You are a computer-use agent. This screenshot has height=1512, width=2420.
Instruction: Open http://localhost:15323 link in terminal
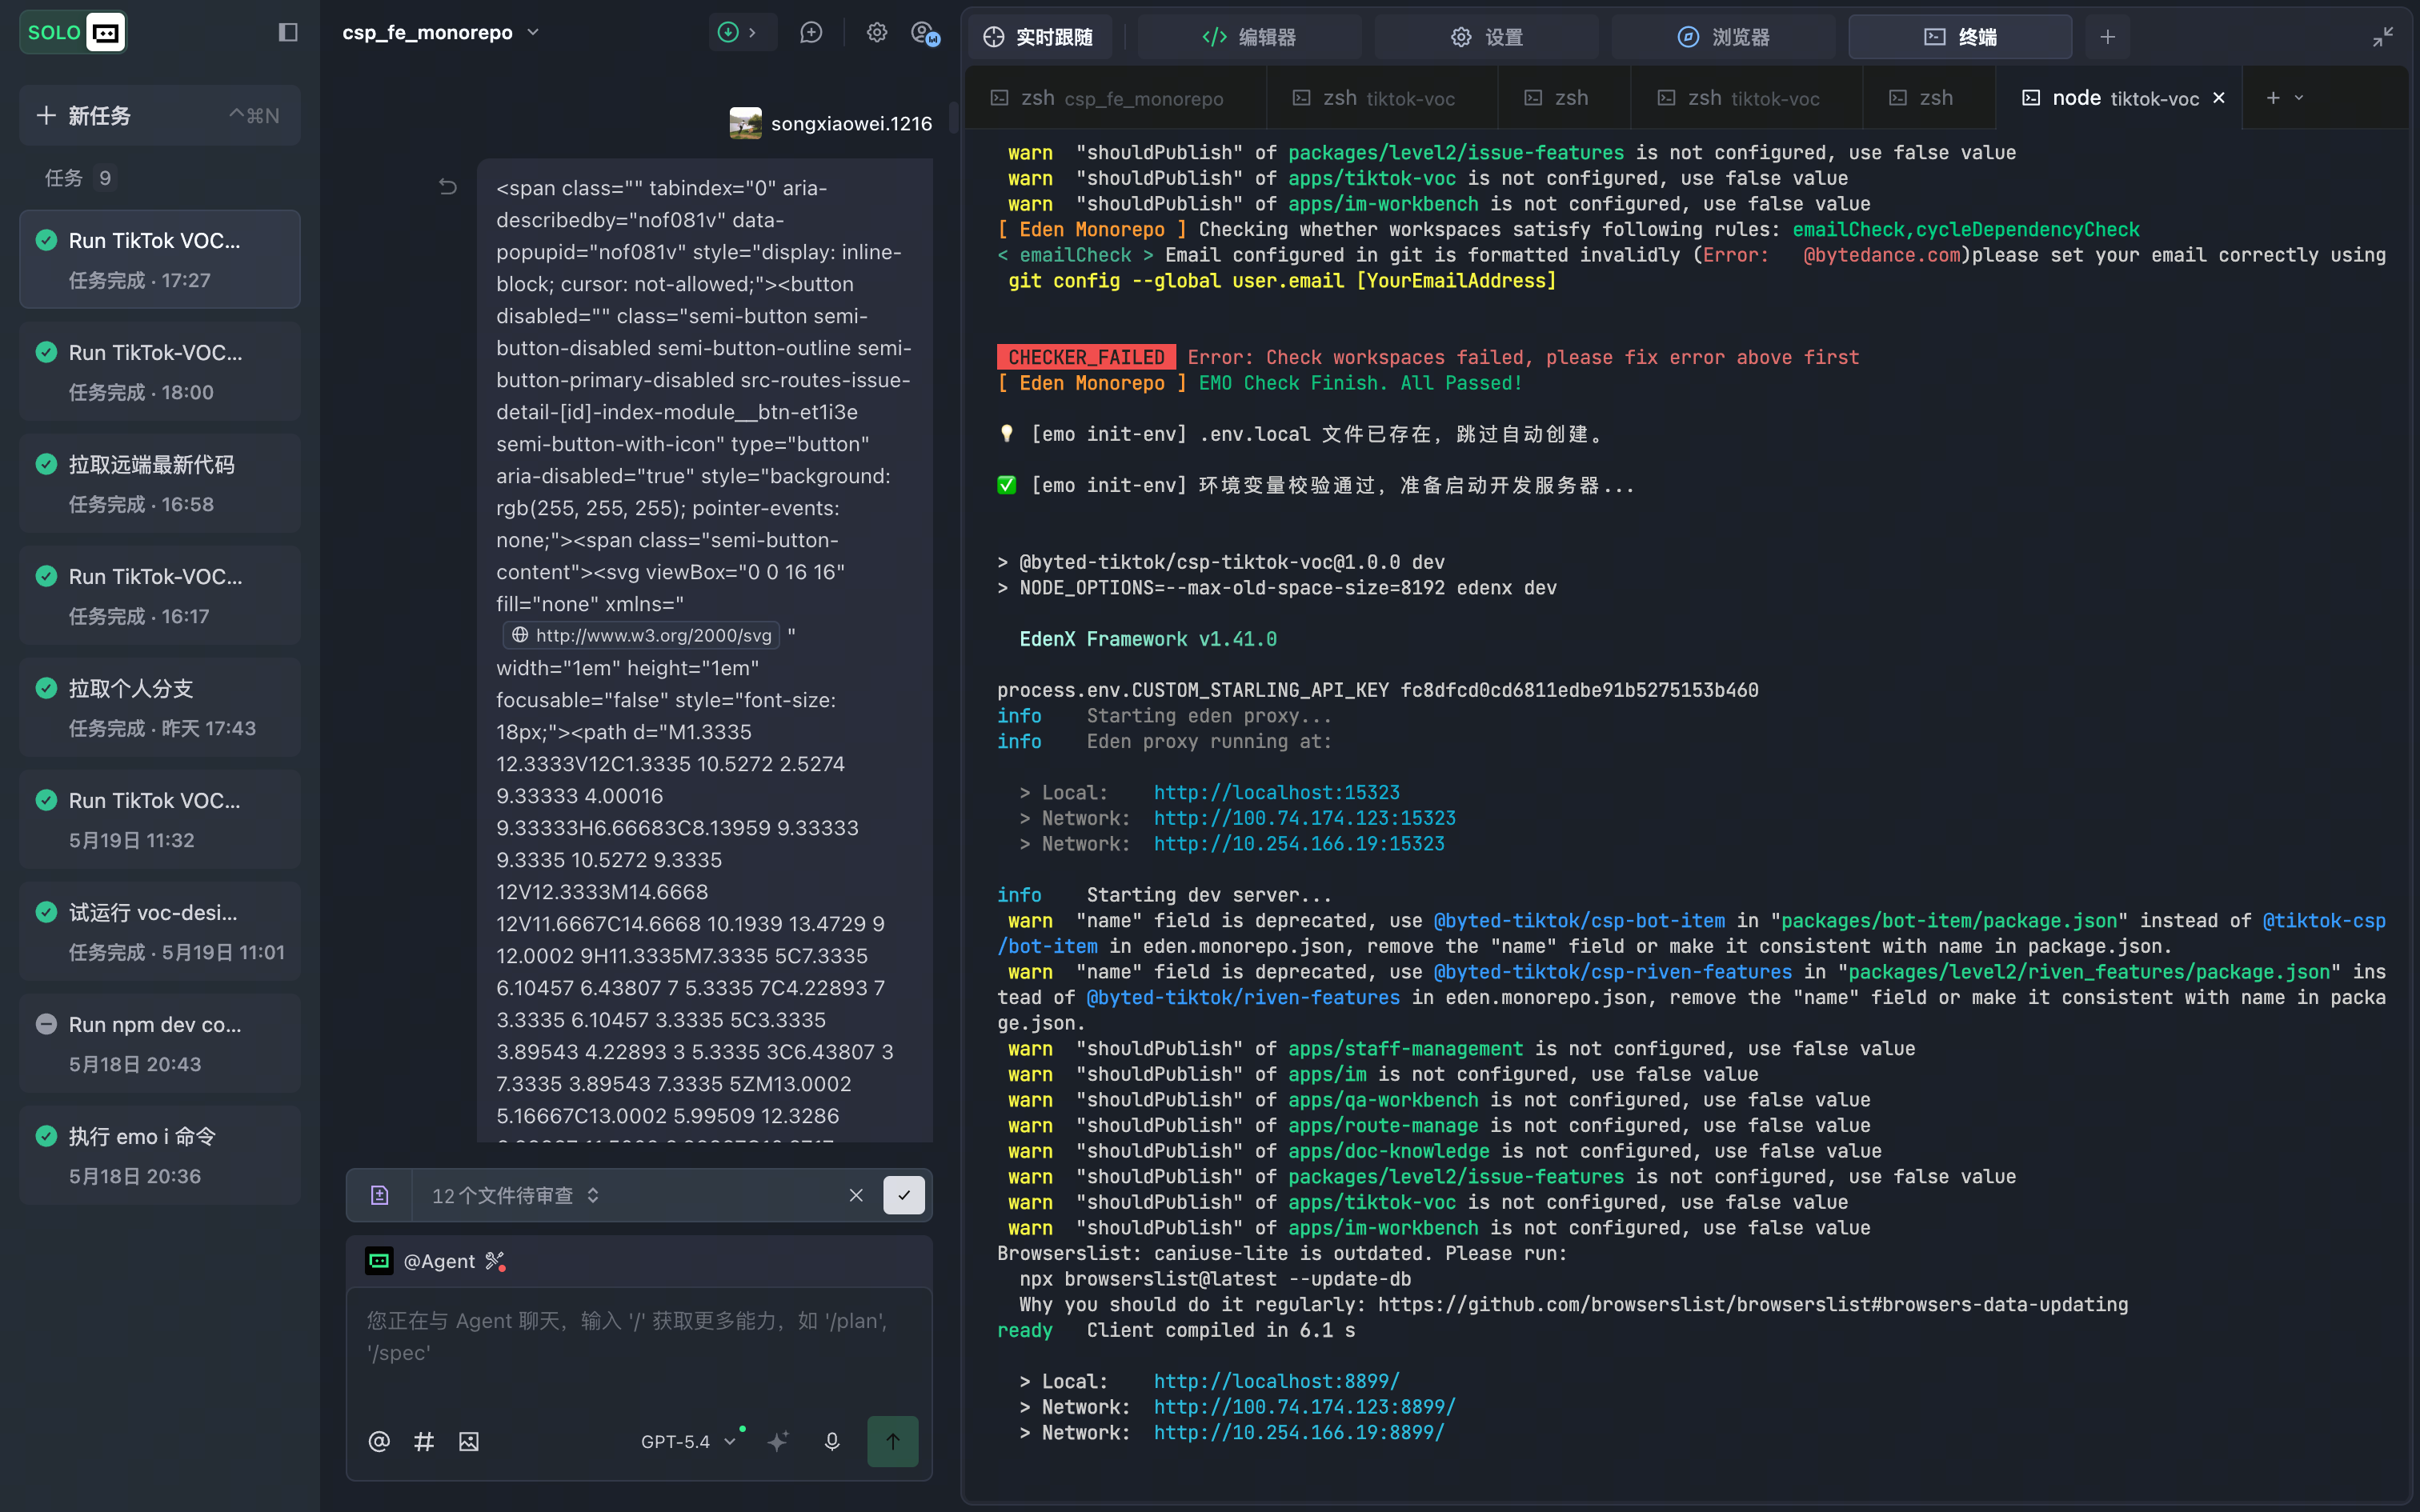pos(1277,792)
